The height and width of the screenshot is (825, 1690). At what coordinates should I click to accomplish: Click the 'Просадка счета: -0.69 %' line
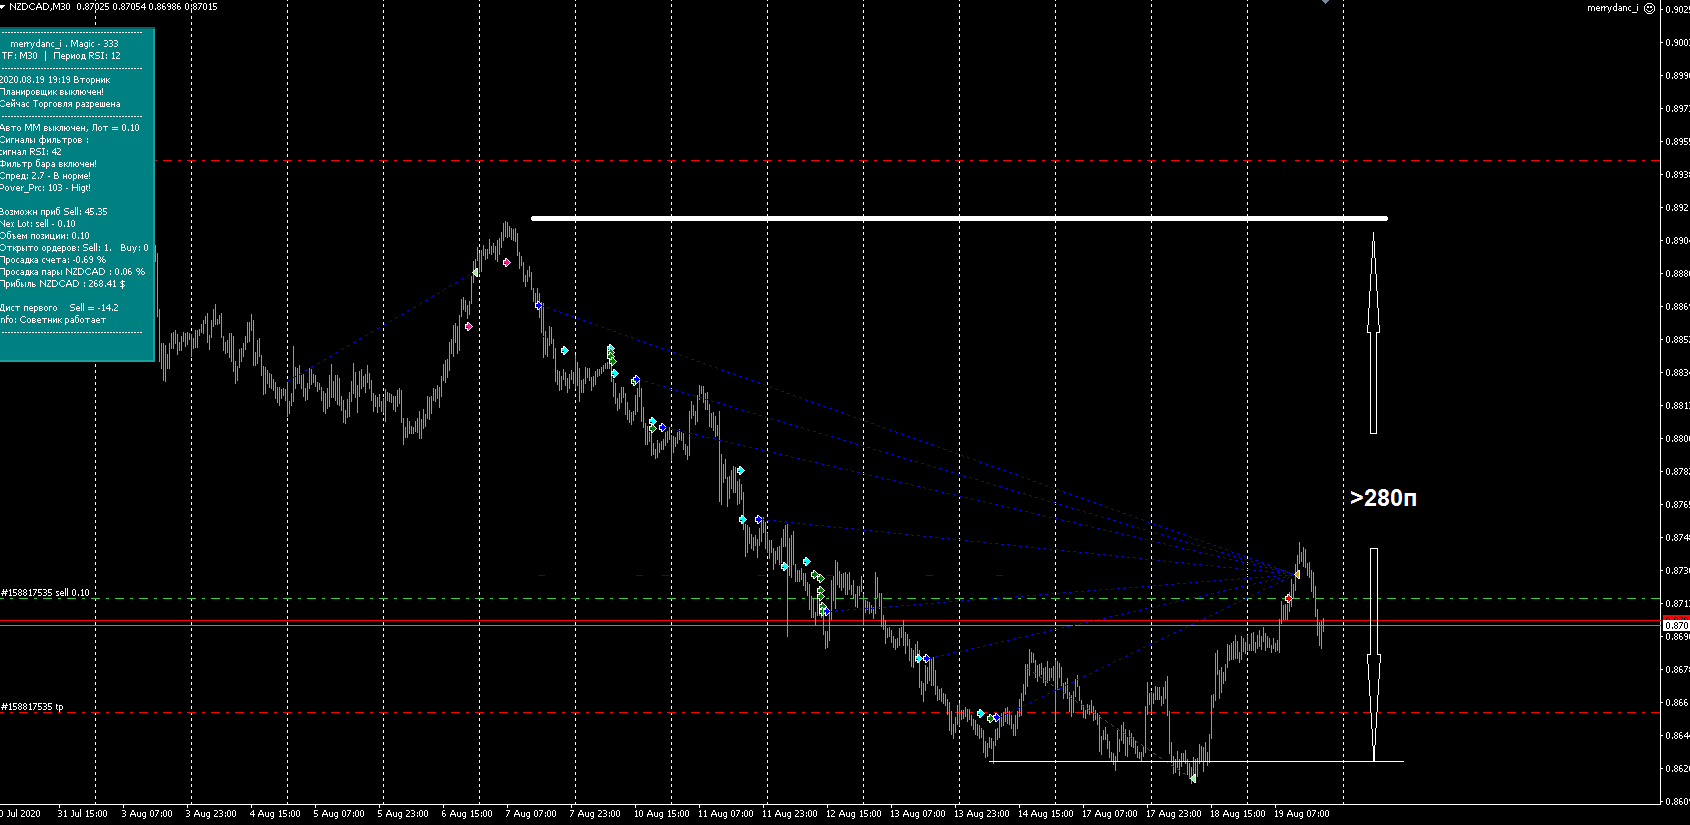tap(53, 260)
